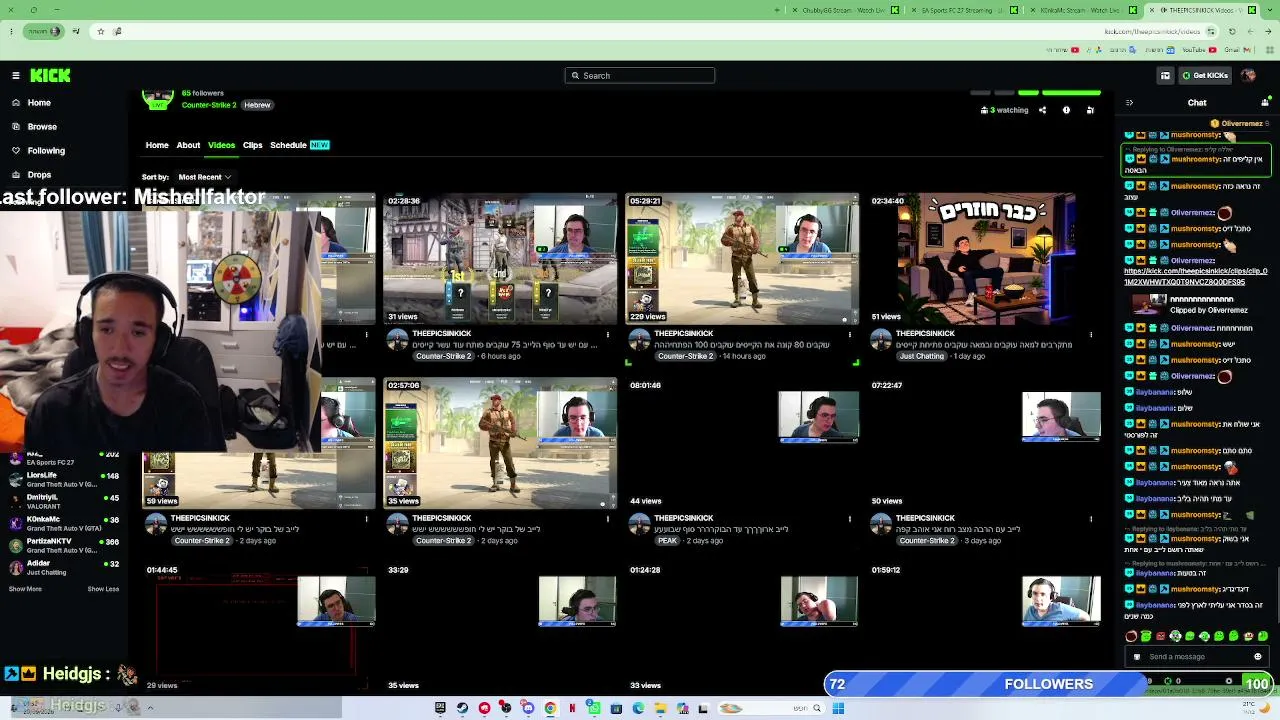Image resolution: width=1280 pixels, height=720 pixels.
Task: Open the user avatar menu
Action: (x=1248, y=75)
